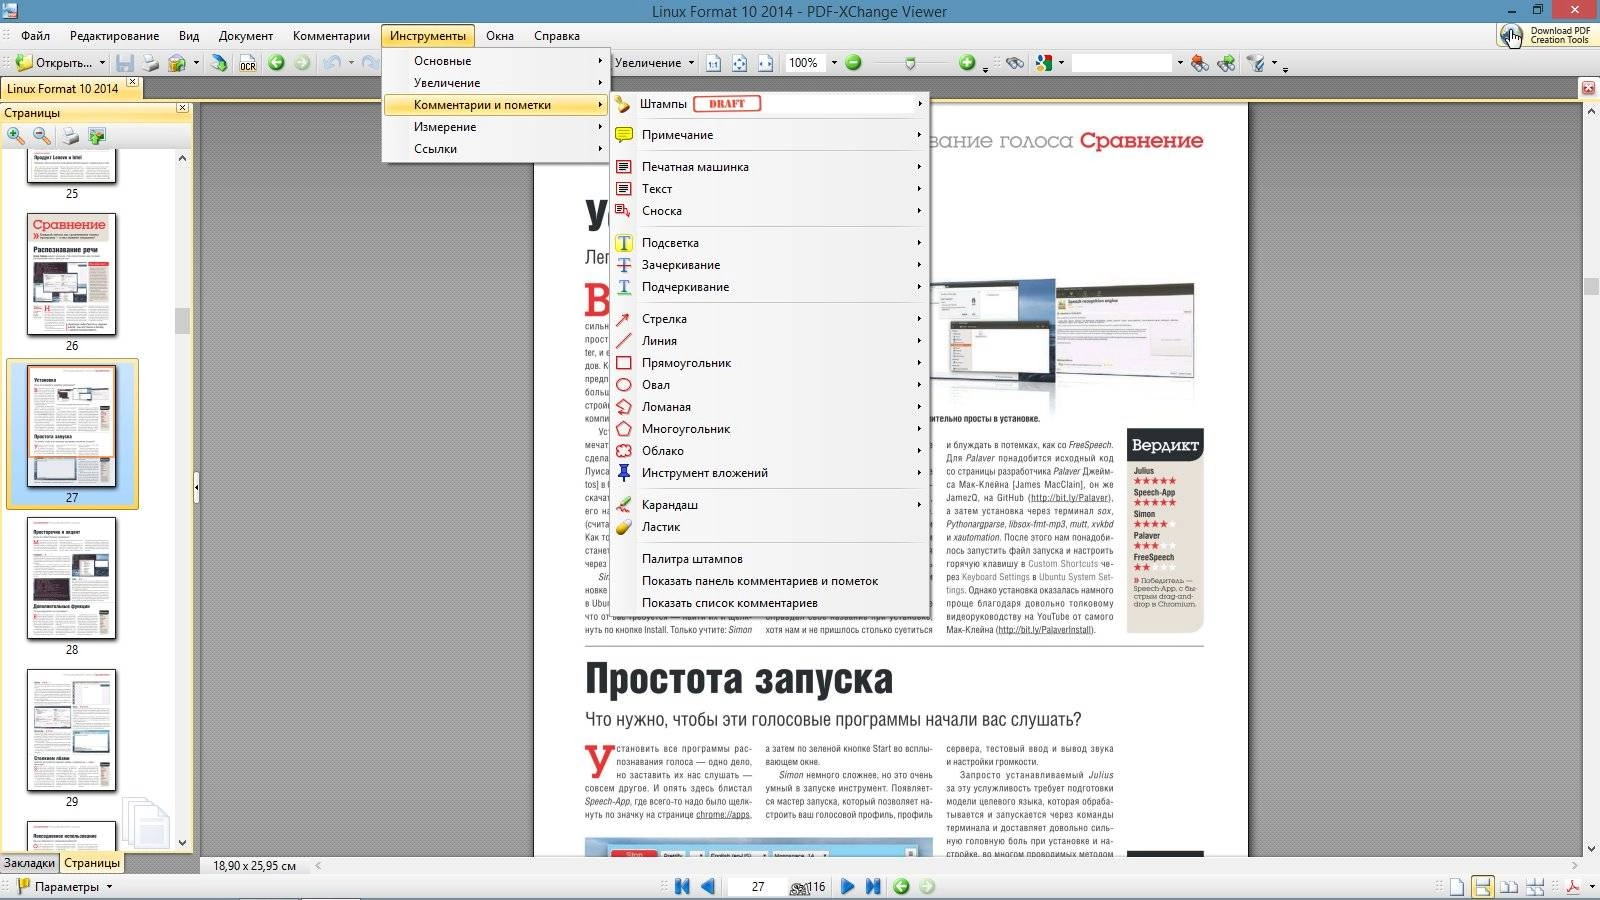This screenshot has width=1600, height=900.
Task: Click the binoculars Find icon
Action: click(x=1015, y=63)
